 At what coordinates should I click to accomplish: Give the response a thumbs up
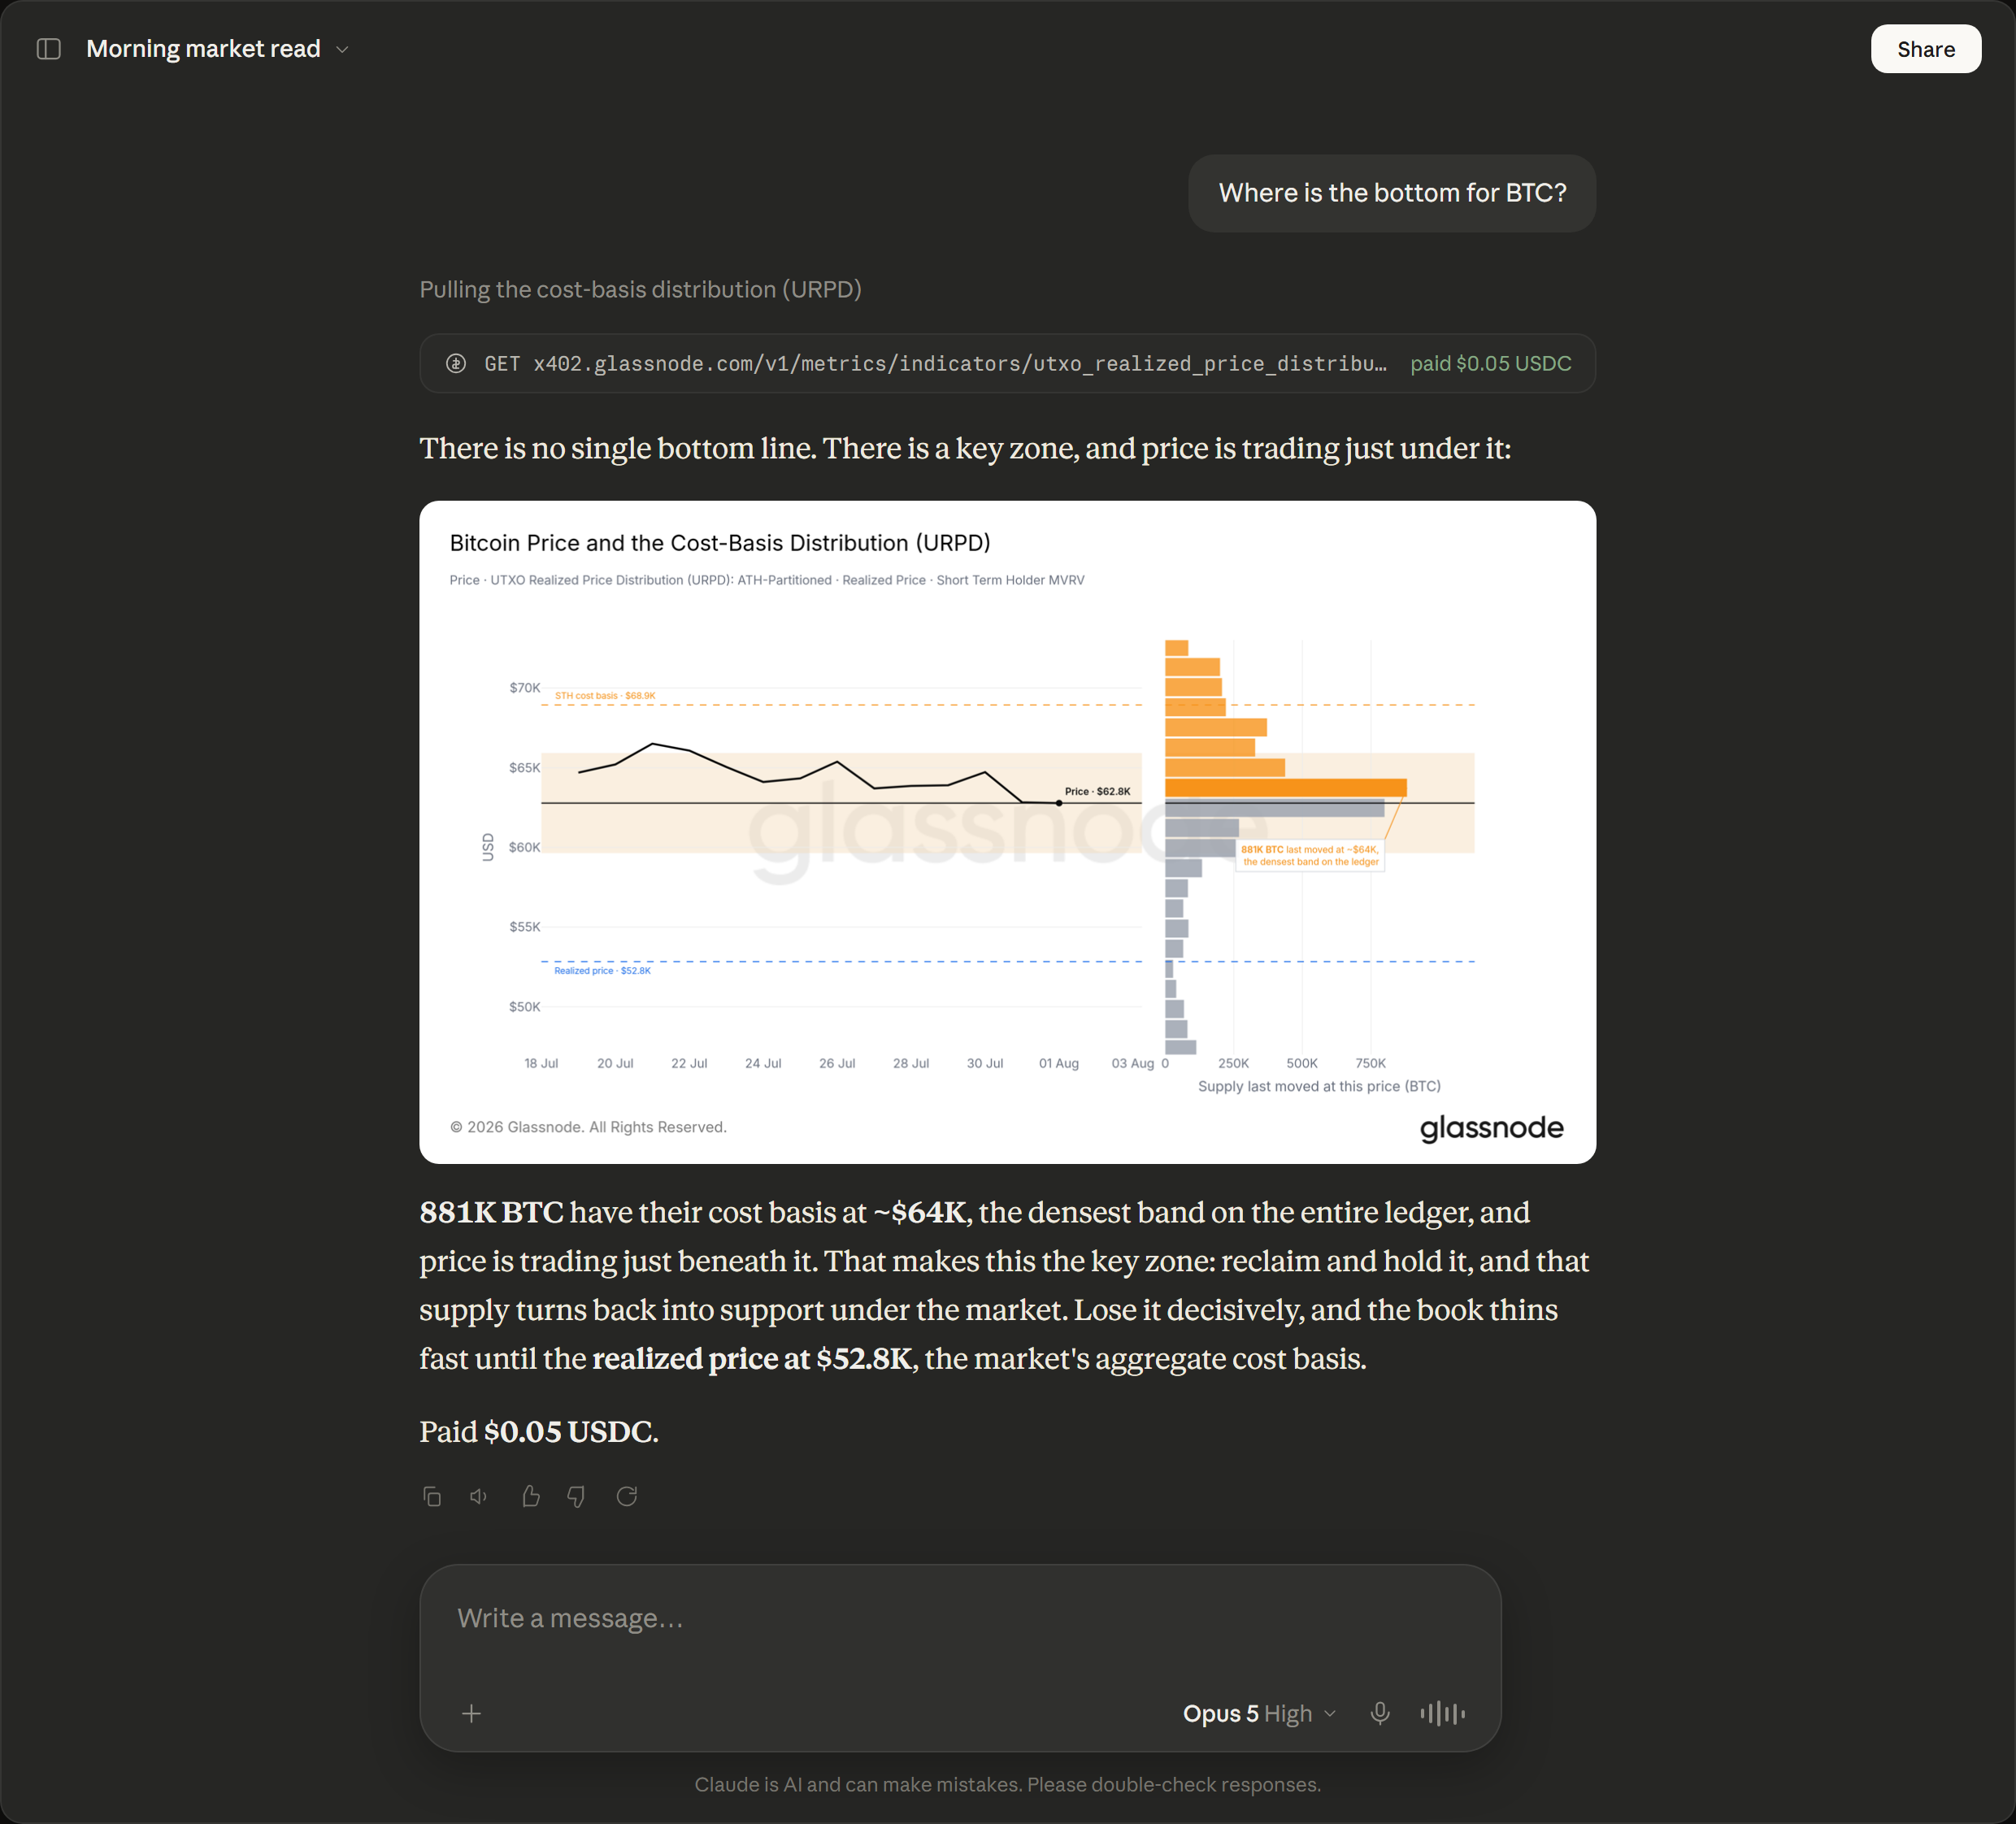pyautogui.click(x=530, y=1496)
